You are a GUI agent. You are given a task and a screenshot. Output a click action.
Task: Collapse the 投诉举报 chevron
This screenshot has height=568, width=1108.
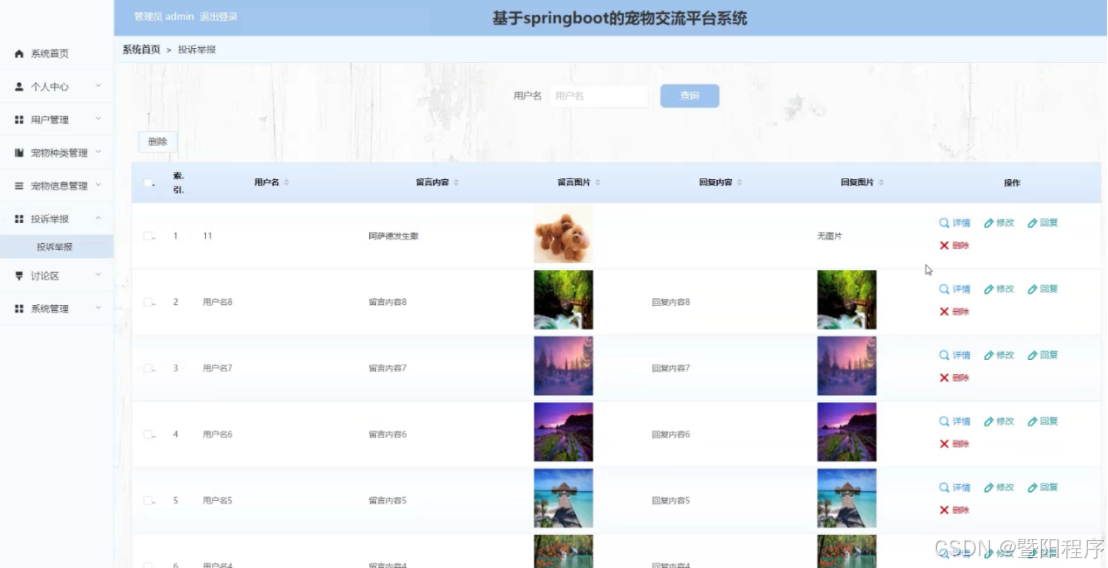[x=98, y=218]
